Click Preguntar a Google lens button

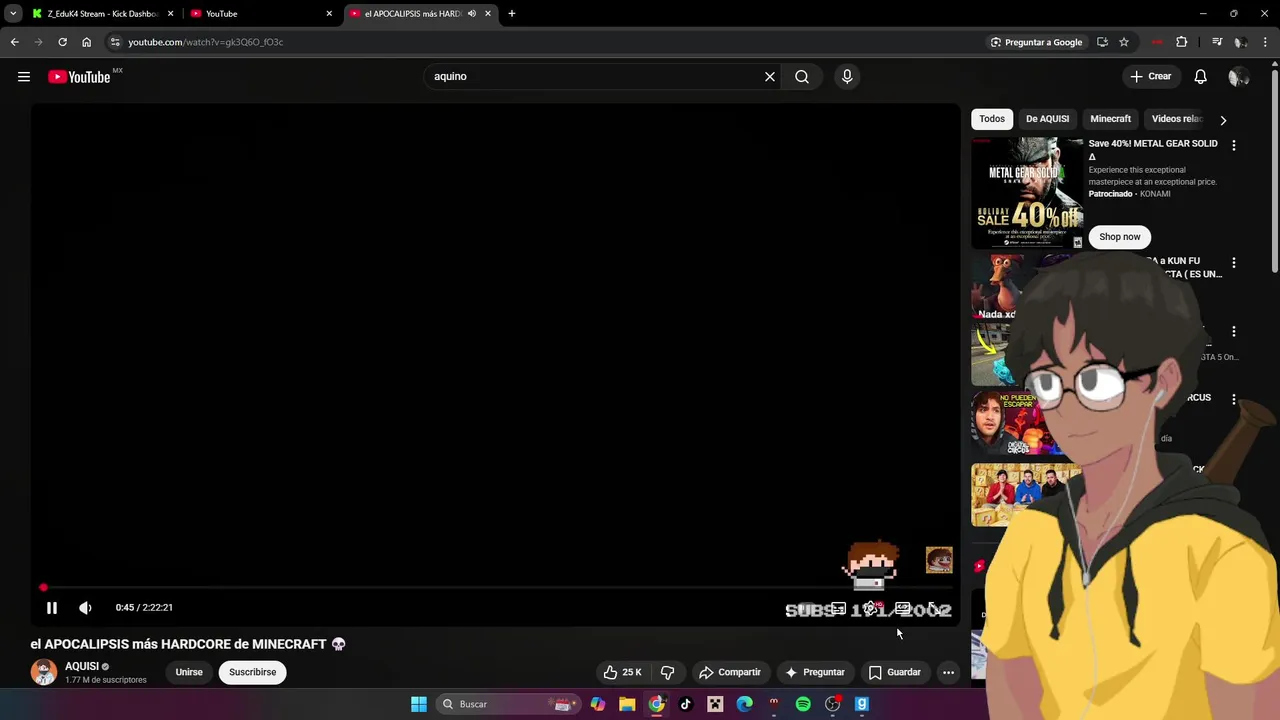[x=1036, y=42]
